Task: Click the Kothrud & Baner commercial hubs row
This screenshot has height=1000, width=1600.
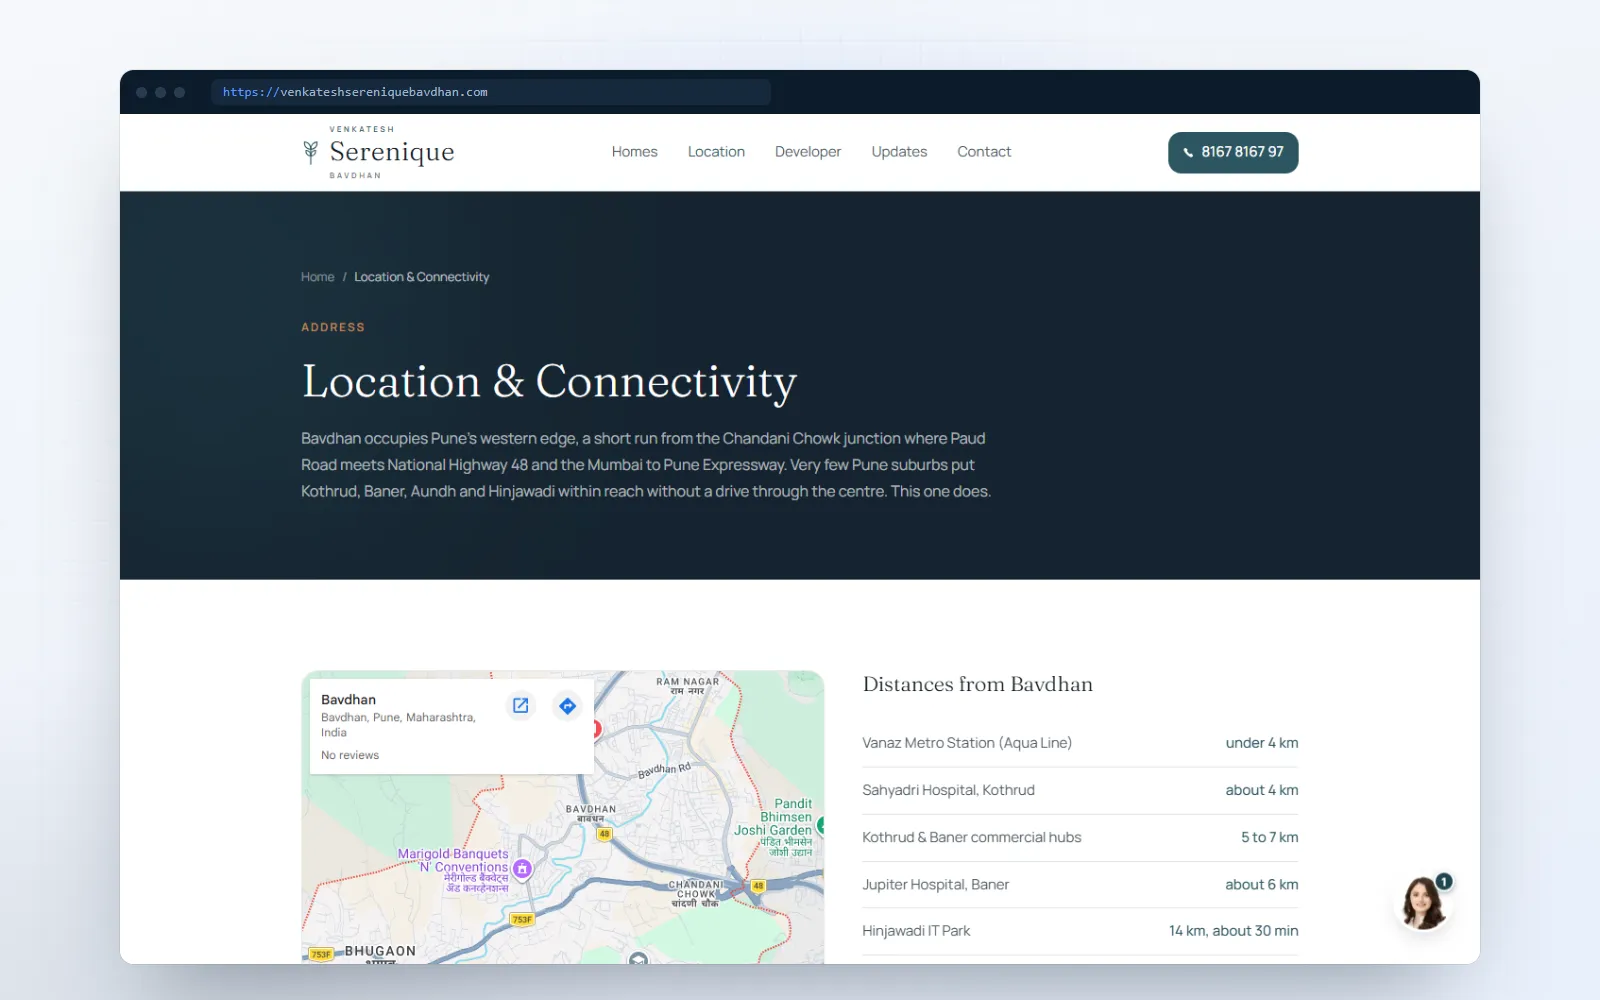Action: (x=1080, y=837)
